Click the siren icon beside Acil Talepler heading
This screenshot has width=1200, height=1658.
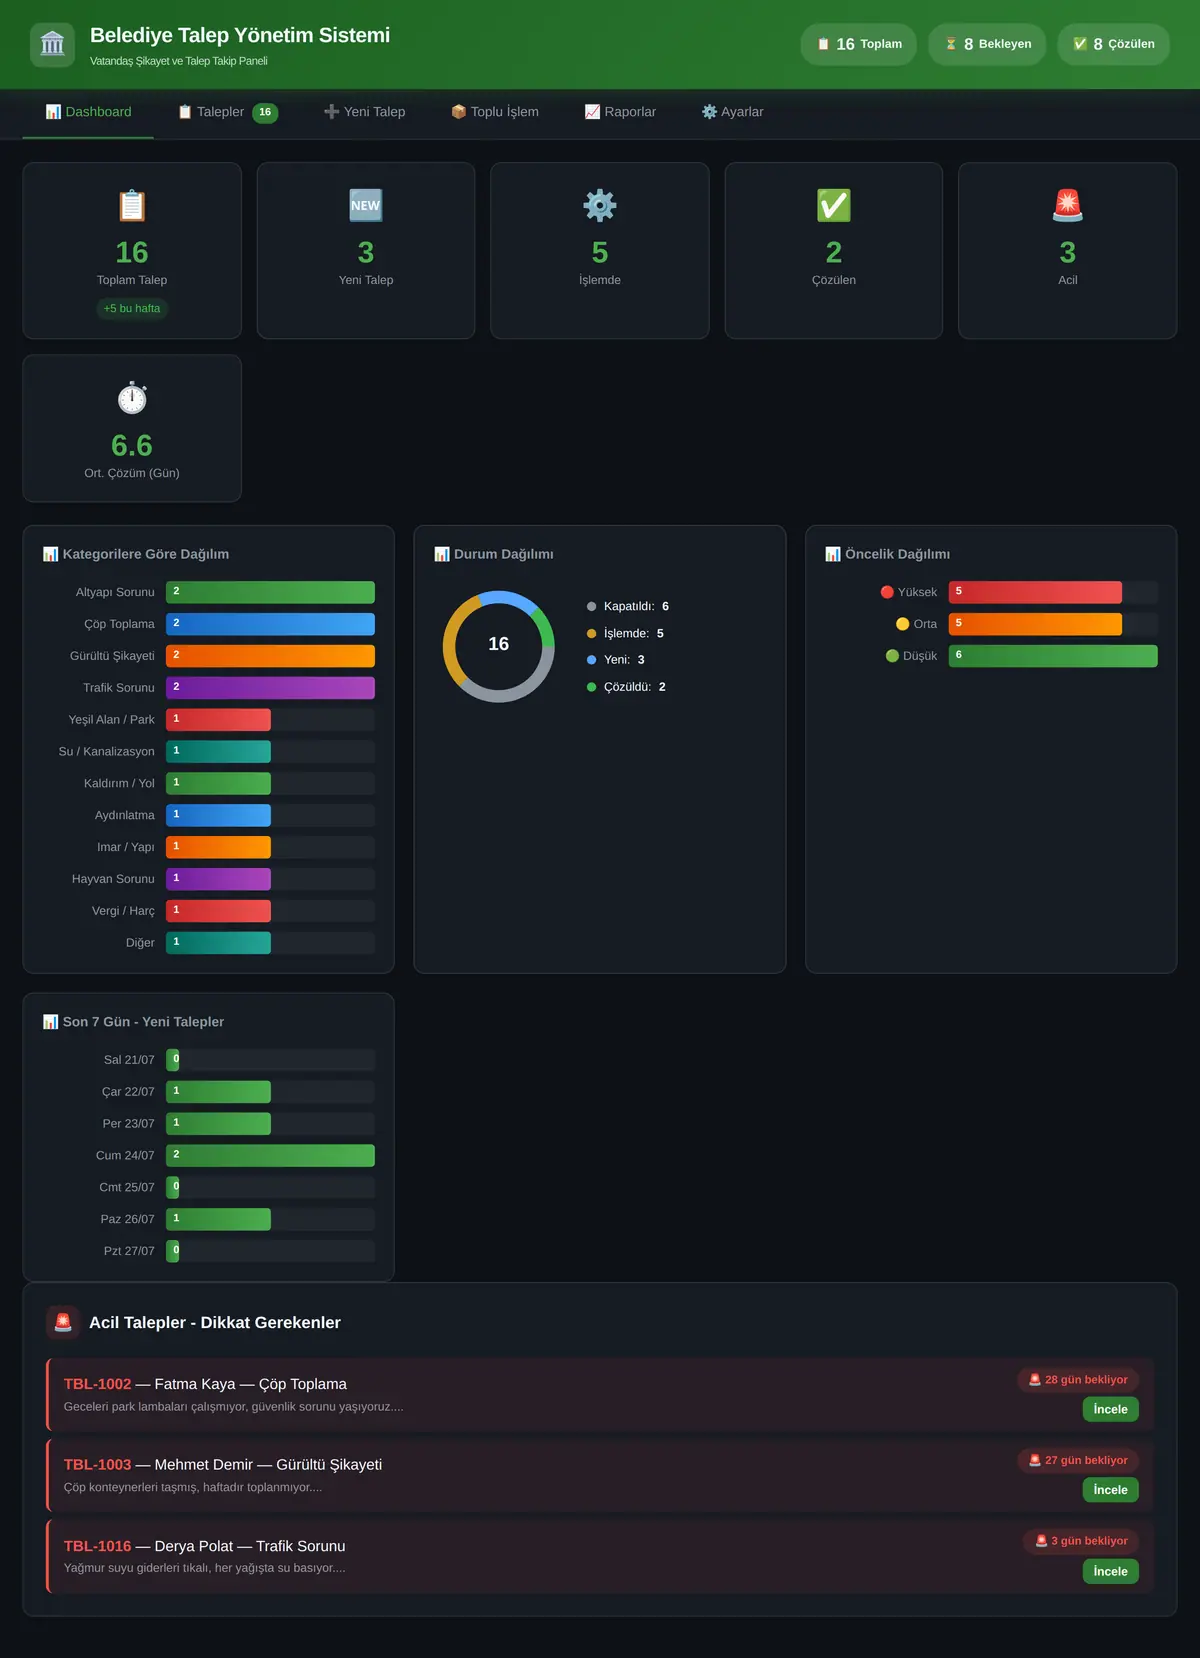[x=63, y=1322]
